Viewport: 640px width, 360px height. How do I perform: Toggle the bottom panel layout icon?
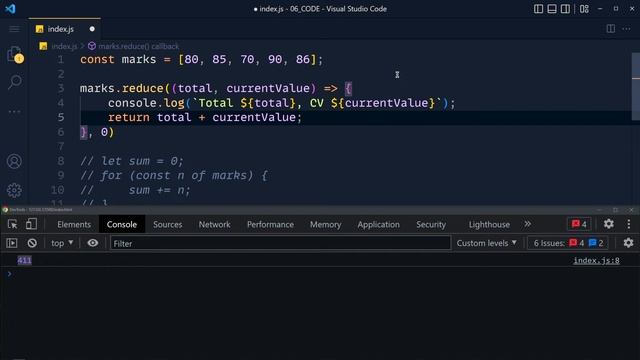pyautogui.click(x=552, y=9)
